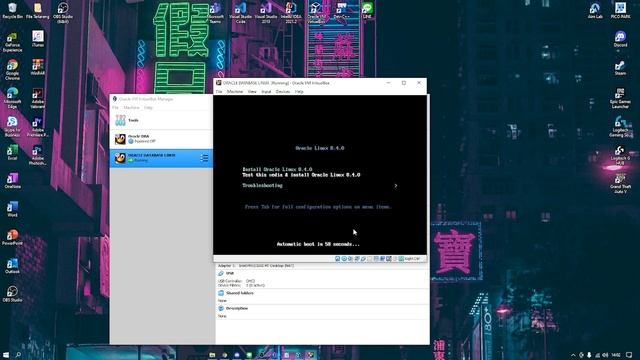Screen dimensions: 640x360
Task: Open the Adobe Photoshop desktop shortcut
Action: click(x=38, y=155)
